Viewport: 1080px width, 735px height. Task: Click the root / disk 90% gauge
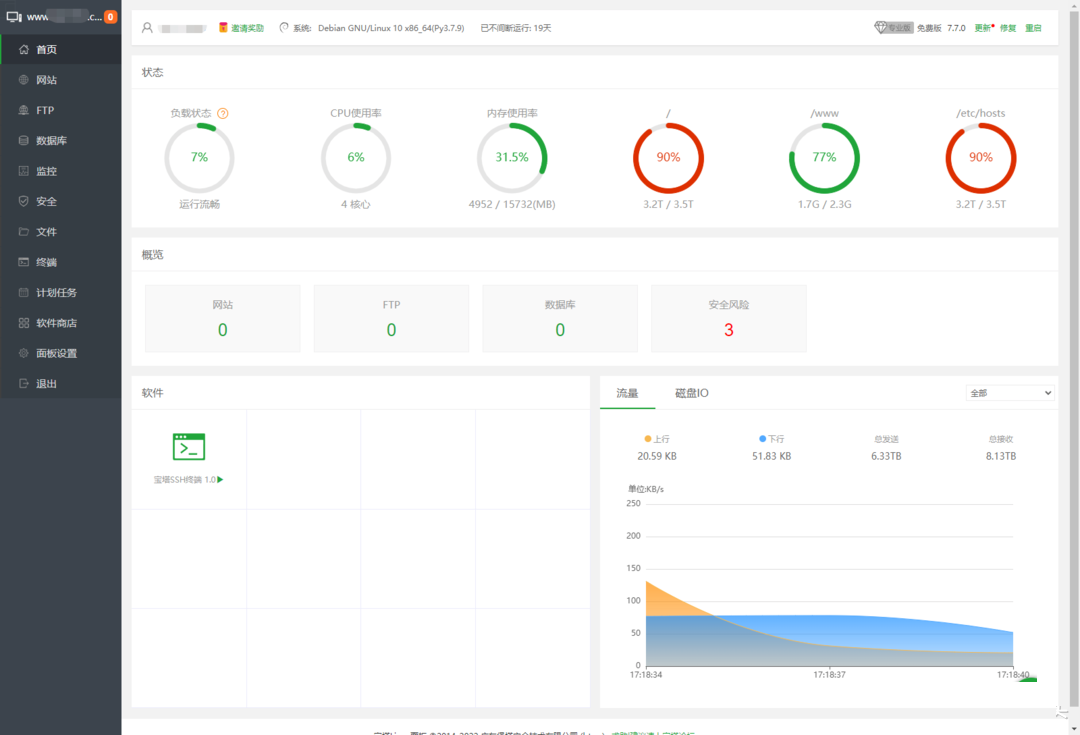pyautogui.click(x=668, y=158)
